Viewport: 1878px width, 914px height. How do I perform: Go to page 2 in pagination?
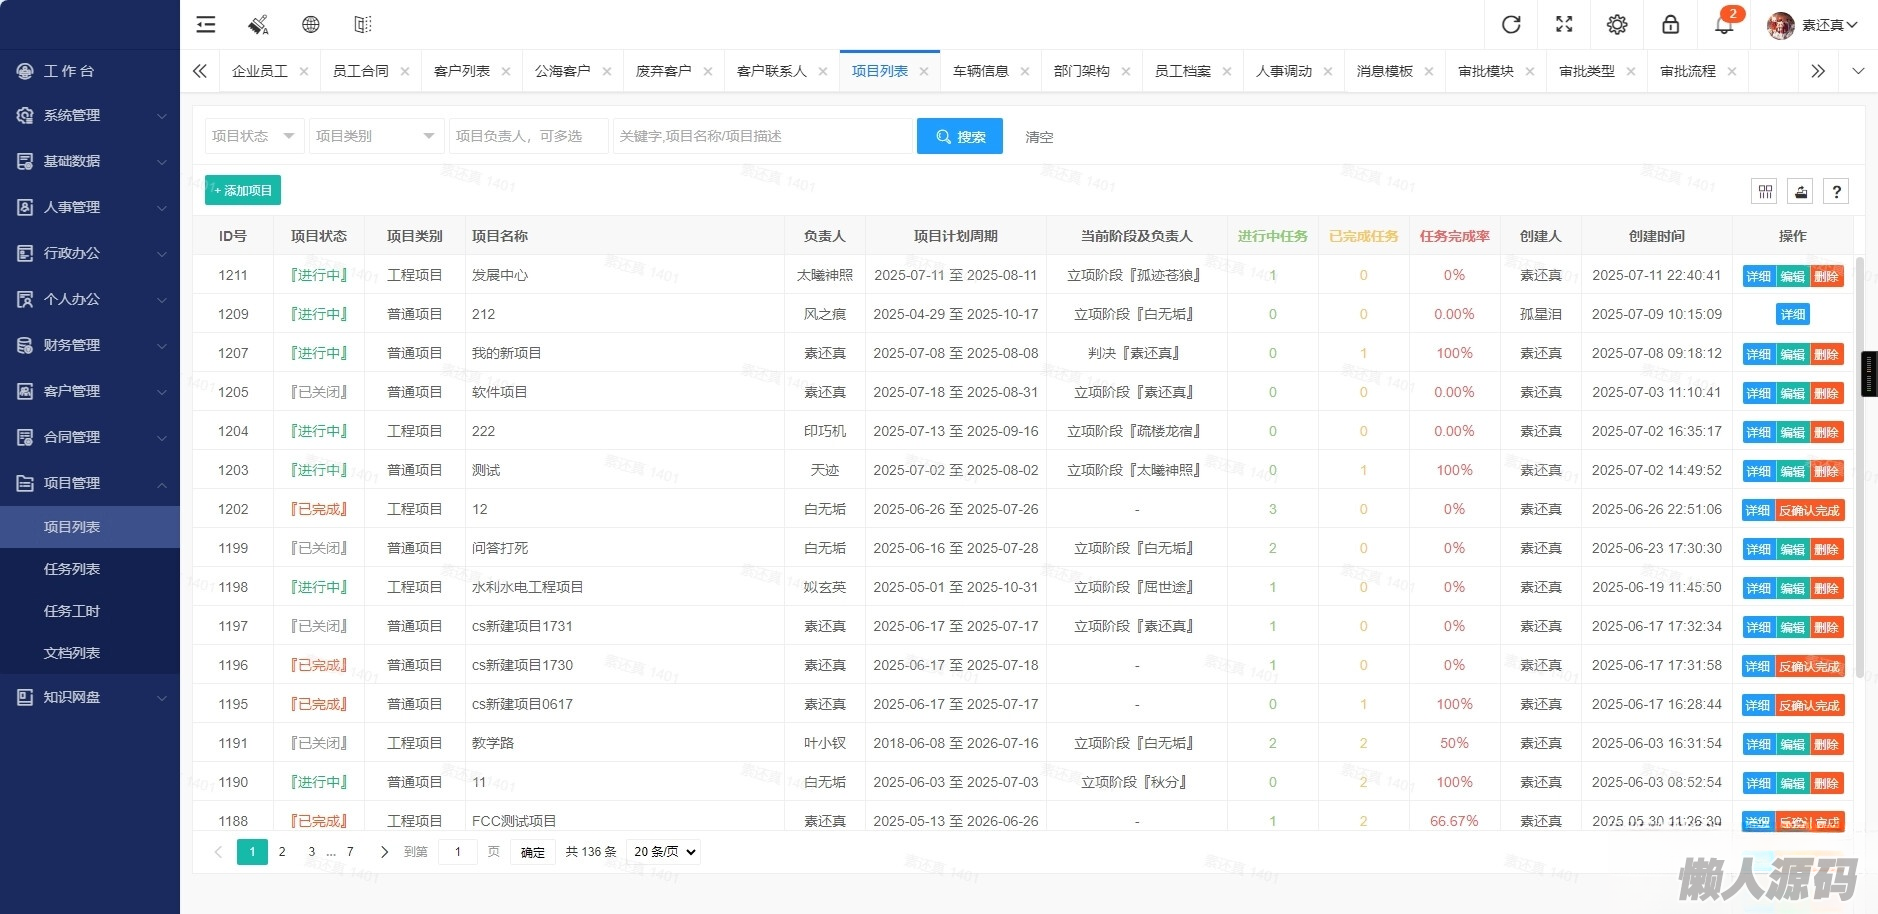[282, 852]
